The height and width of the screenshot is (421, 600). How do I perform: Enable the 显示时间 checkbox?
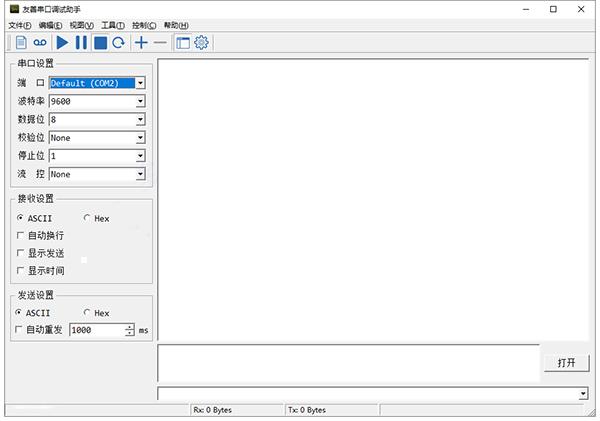21,271
